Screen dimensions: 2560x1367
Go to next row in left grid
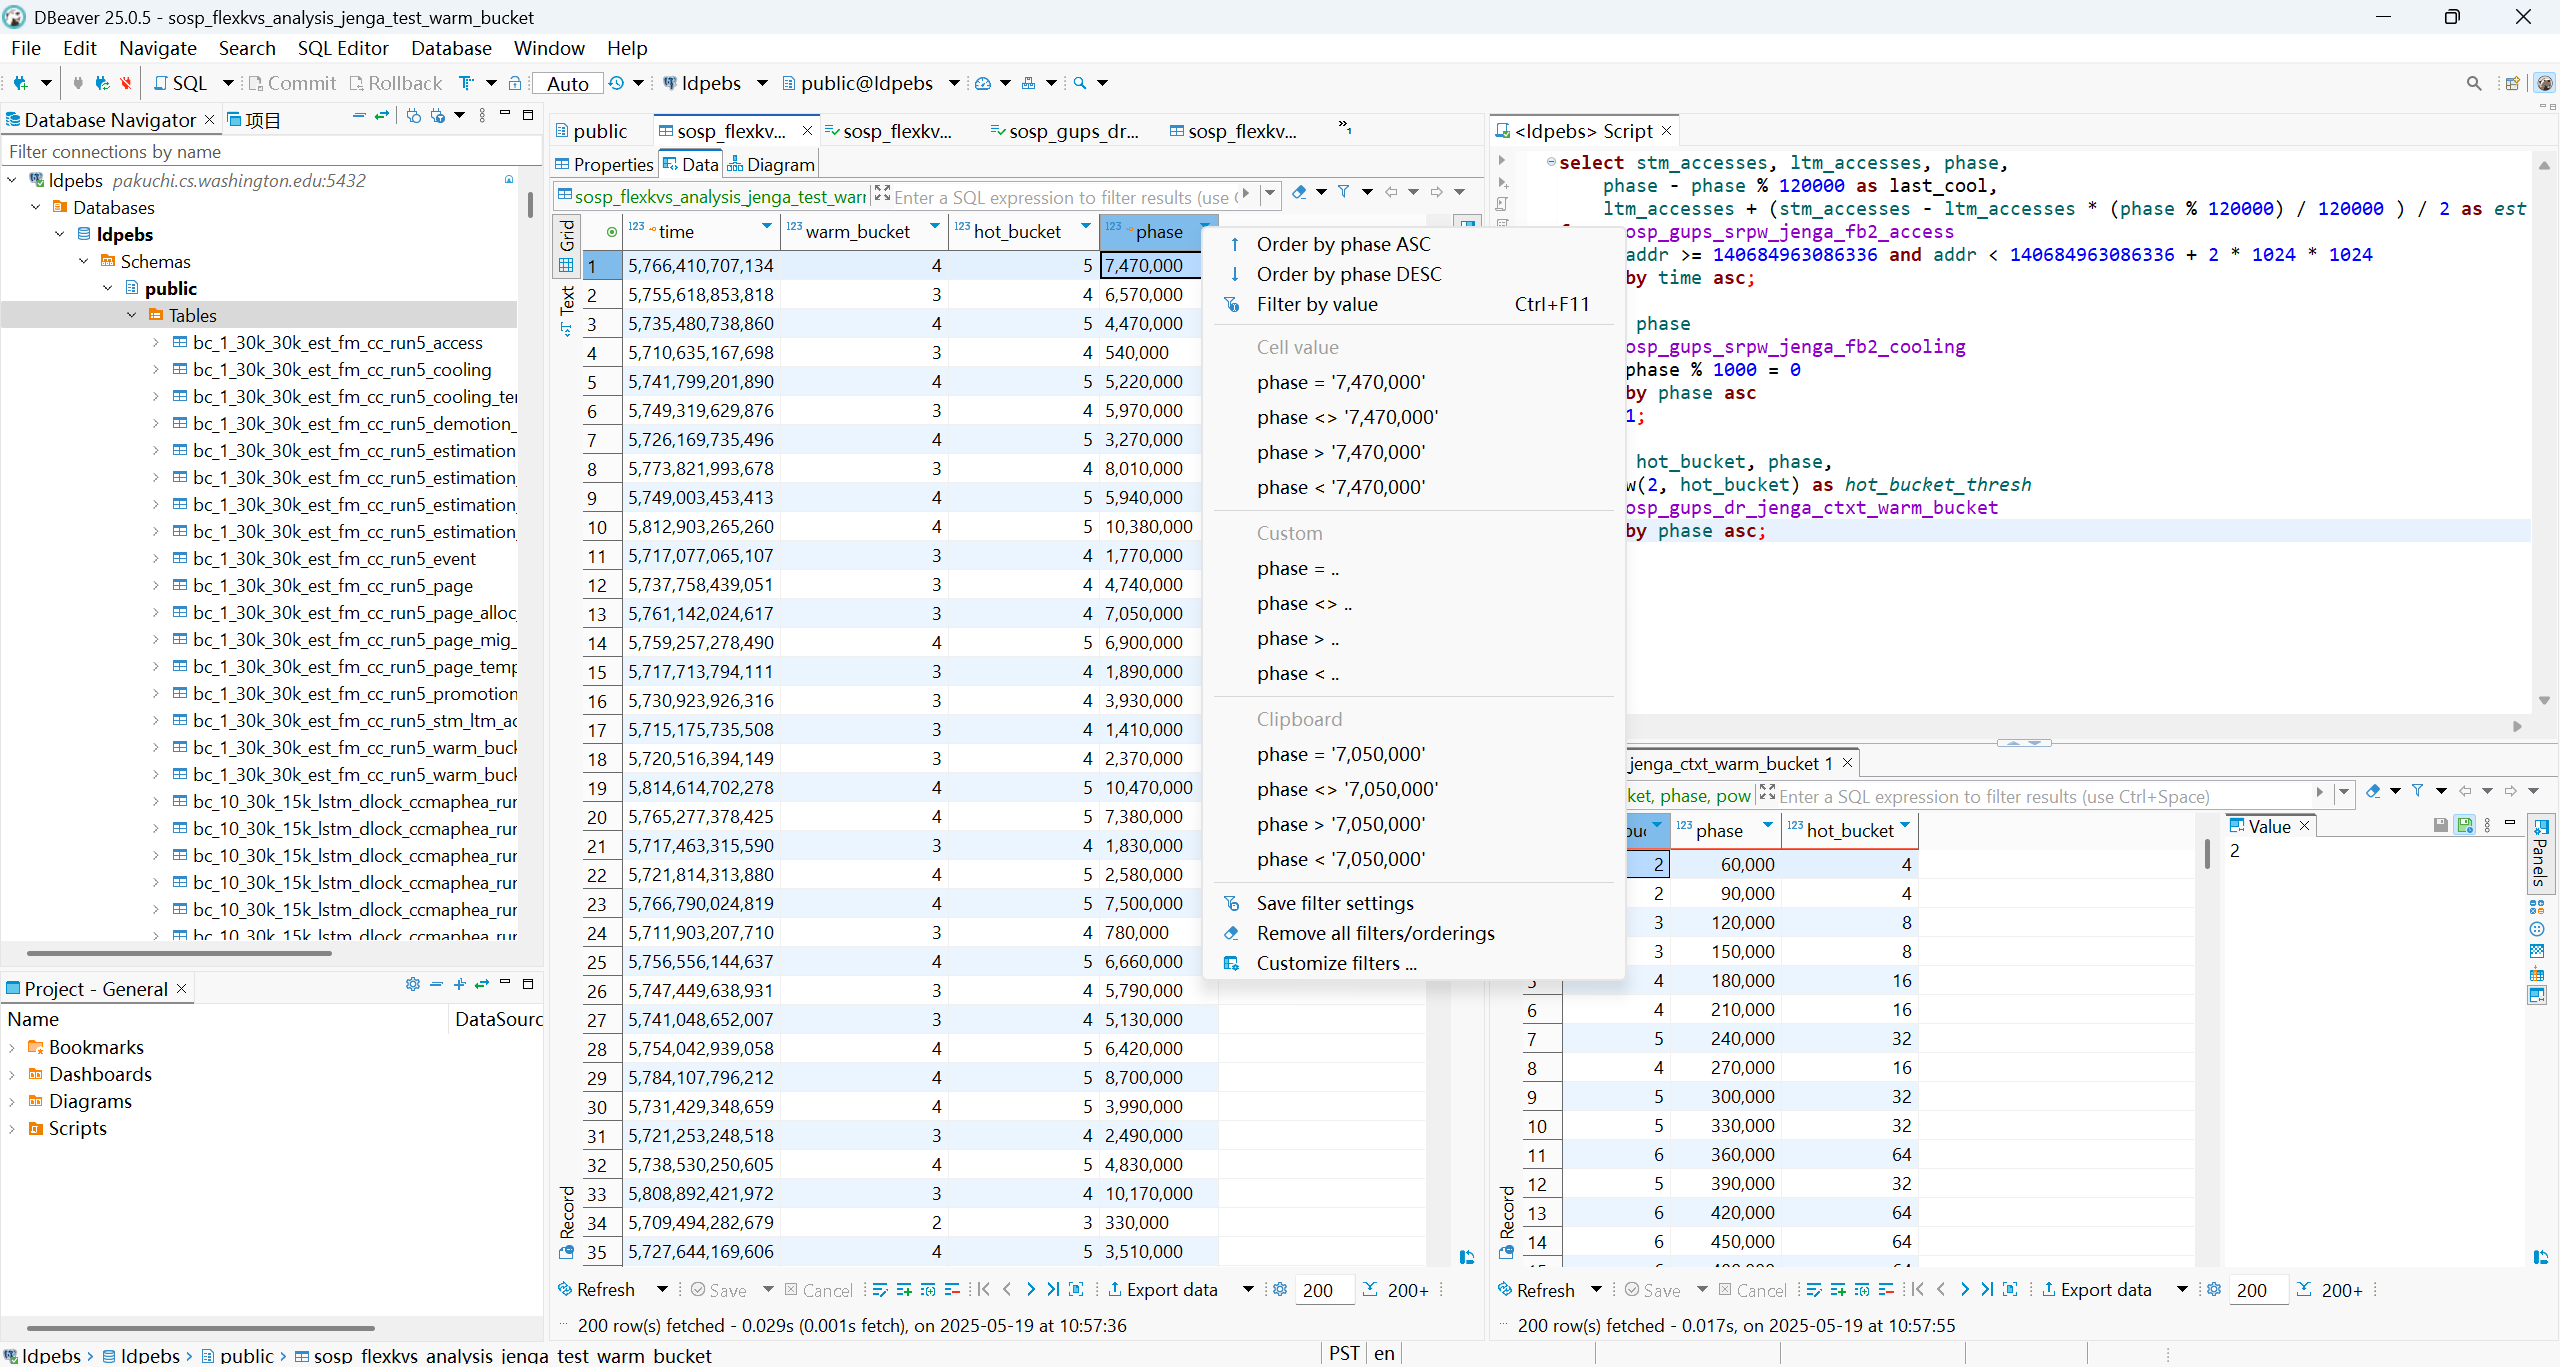(x=1031, y=1290)
